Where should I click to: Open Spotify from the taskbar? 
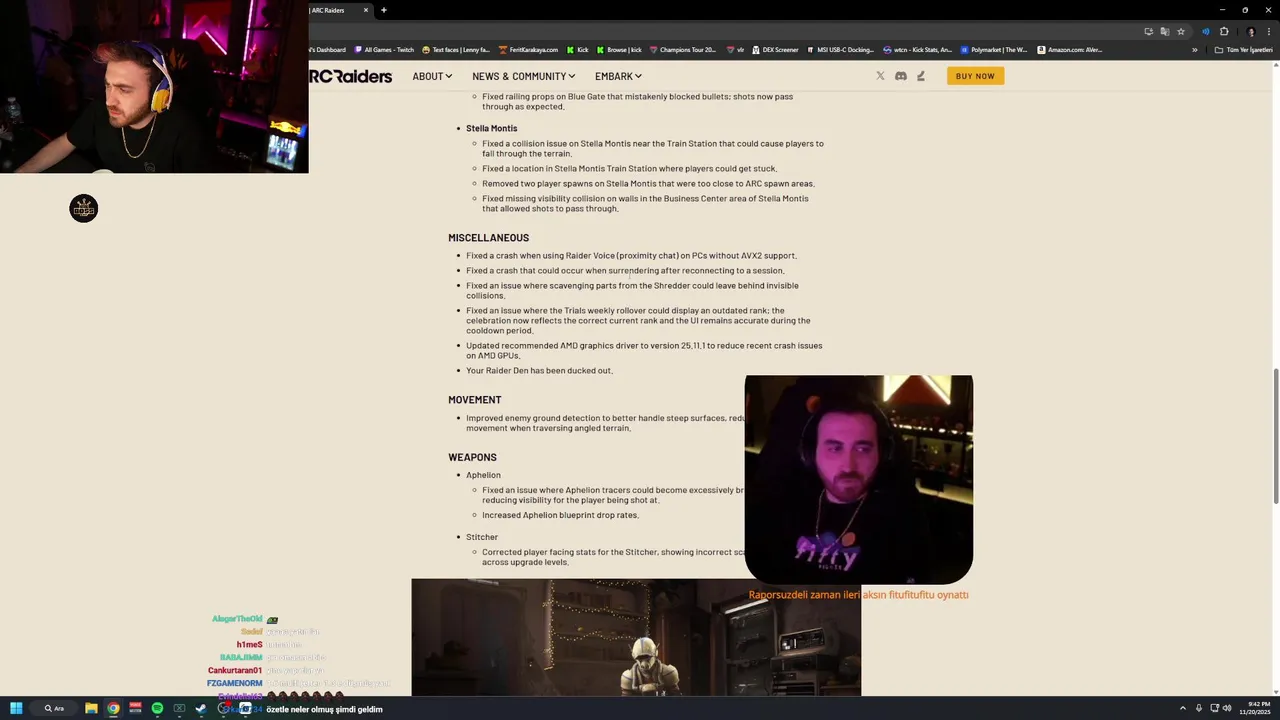click(x=157, y=708)
